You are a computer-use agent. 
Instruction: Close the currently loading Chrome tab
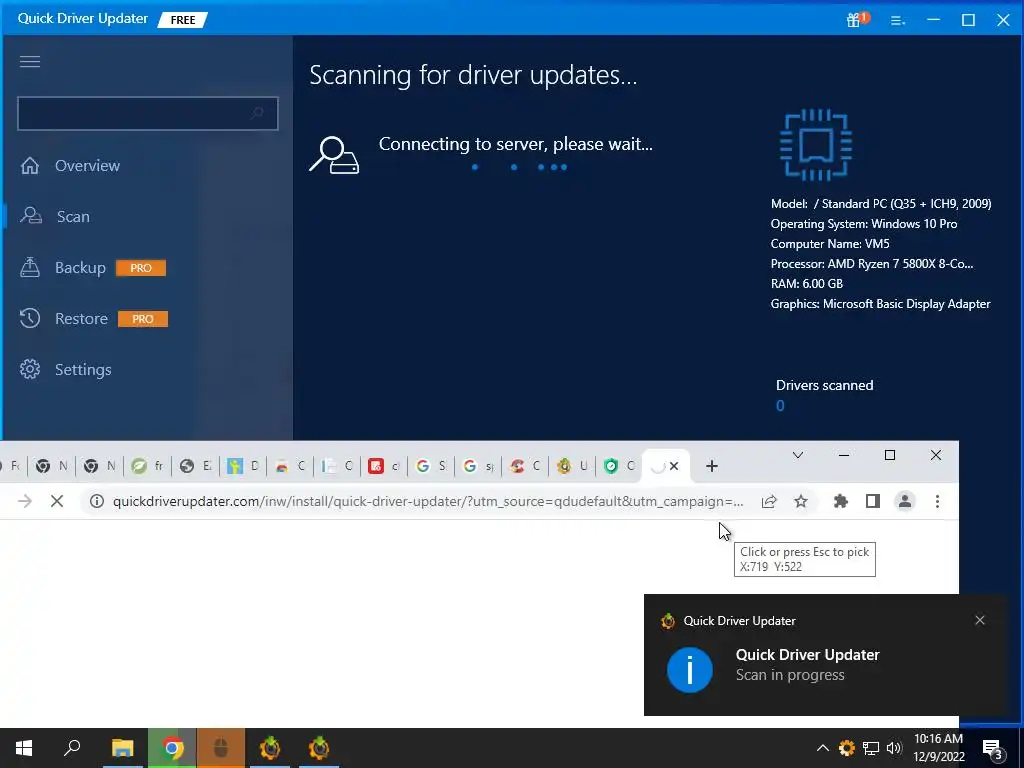(674, 466)
